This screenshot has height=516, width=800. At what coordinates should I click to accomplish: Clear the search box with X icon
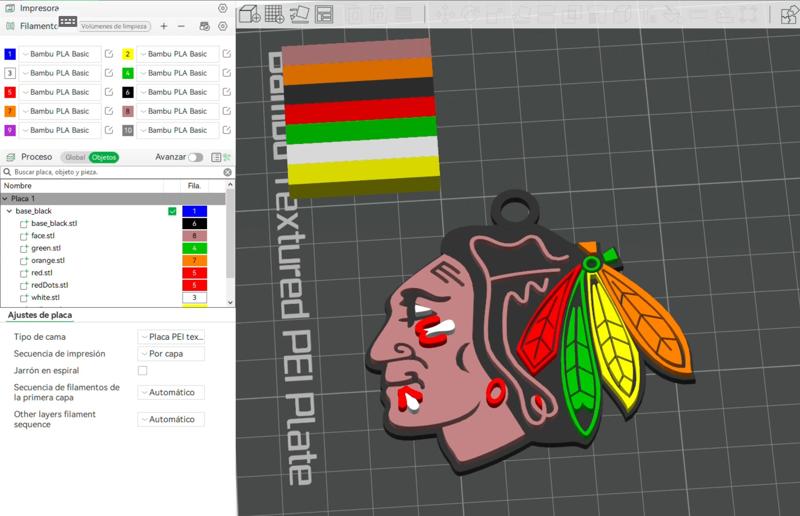coord(228,172)
